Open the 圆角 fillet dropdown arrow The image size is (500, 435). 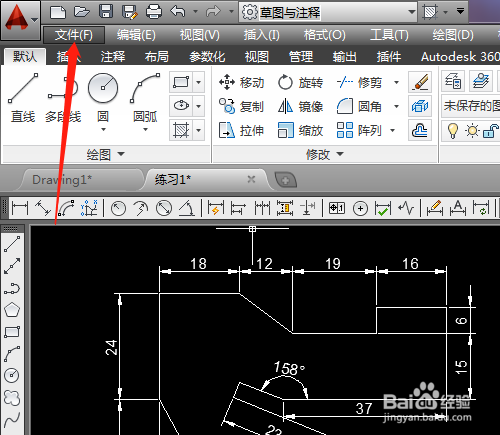396,106
